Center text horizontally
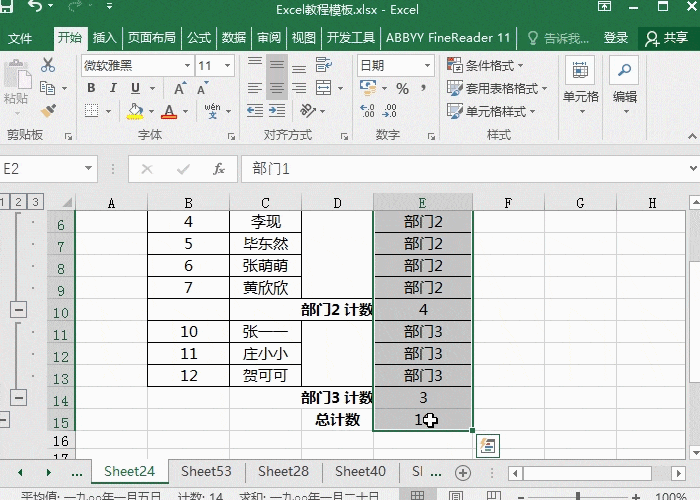Screen dimensions: 700x500 277,88
